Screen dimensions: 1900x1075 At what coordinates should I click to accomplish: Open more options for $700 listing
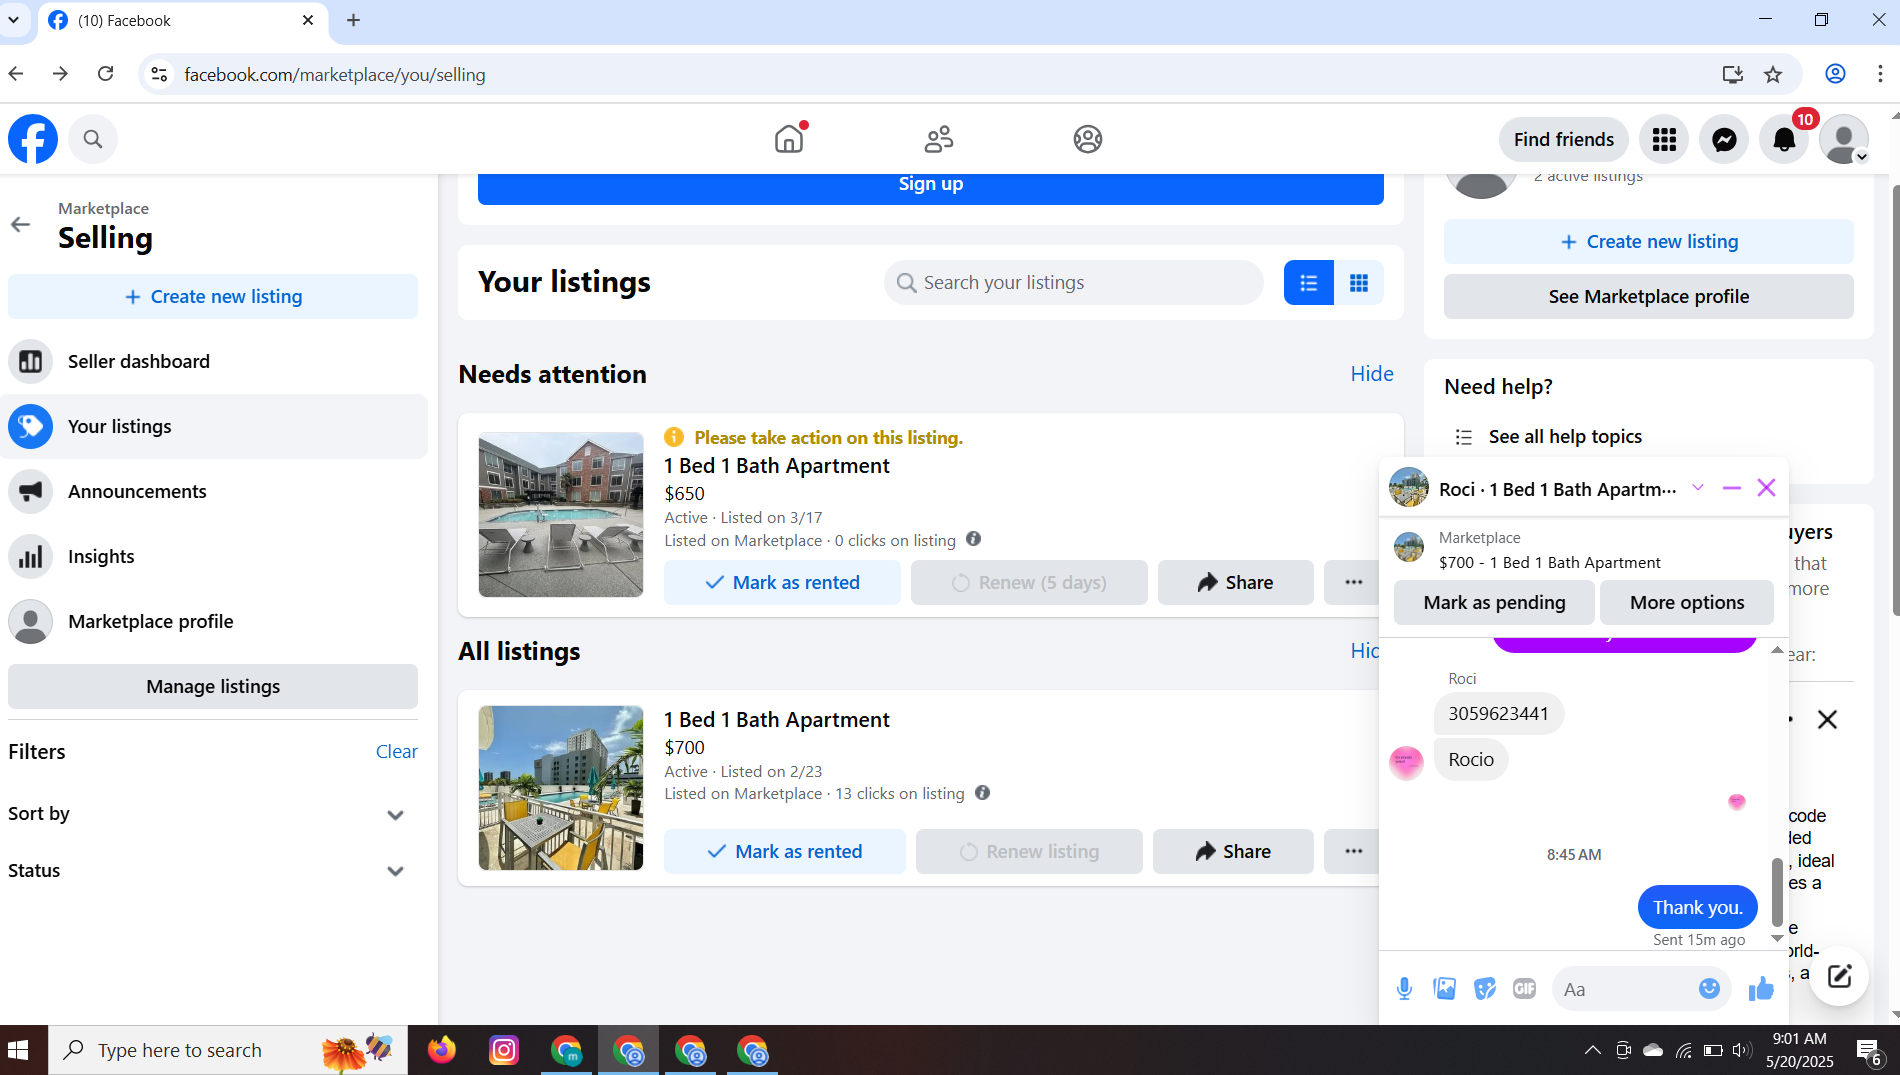tap(1353, 851)
